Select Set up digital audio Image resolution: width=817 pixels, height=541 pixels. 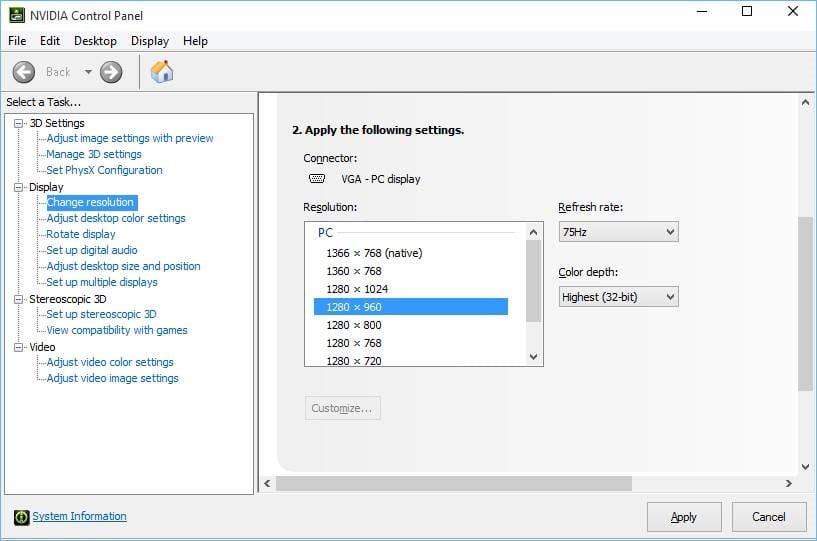coord(92,250)
